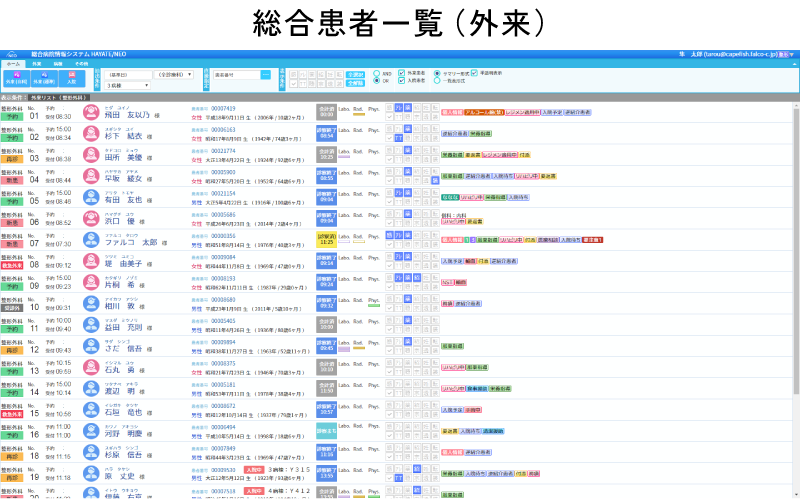Click avatar icon of patient 原 丈史
800x500 pixels.
pos(91,474)
